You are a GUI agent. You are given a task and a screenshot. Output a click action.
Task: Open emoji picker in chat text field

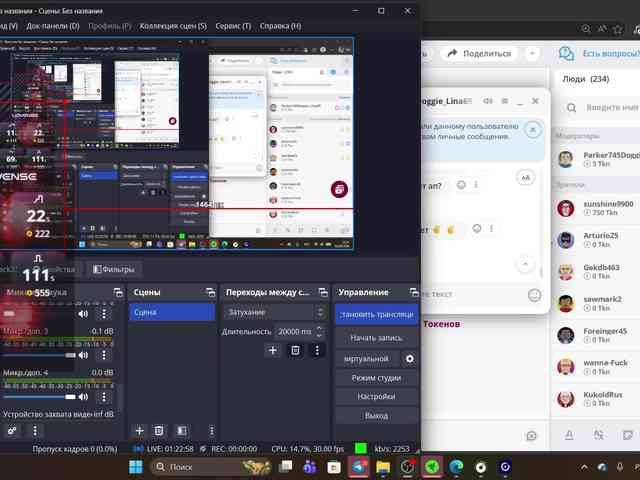click(x=534, y=295)
